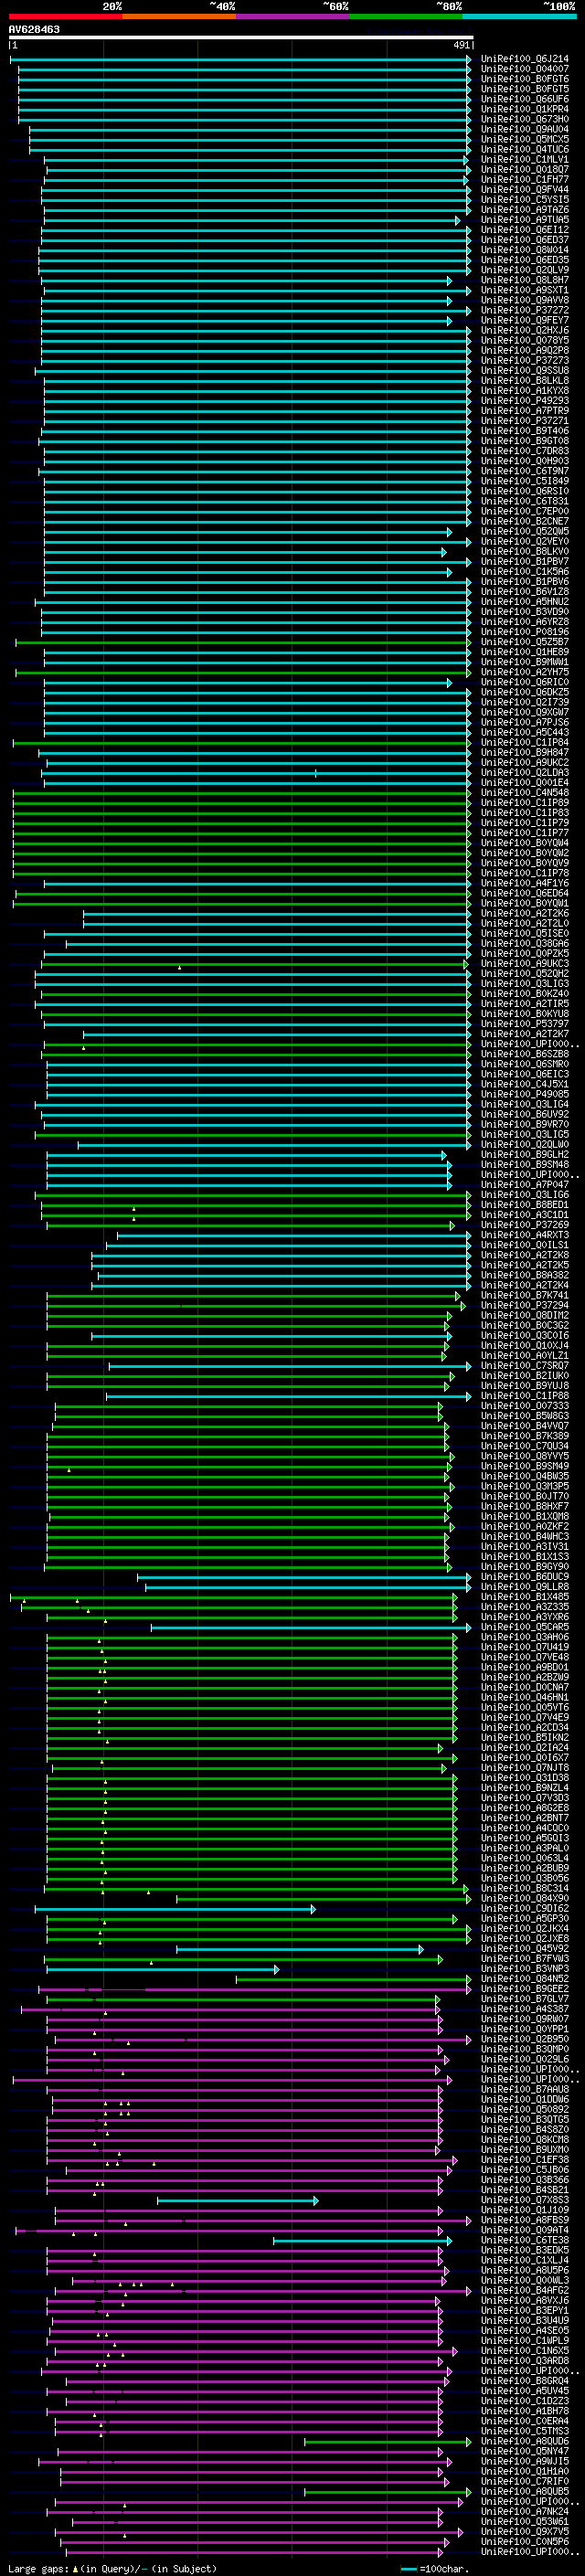
Task: Select the UniRef100_C7SRQ7 label
Action: coord(525,1366)
